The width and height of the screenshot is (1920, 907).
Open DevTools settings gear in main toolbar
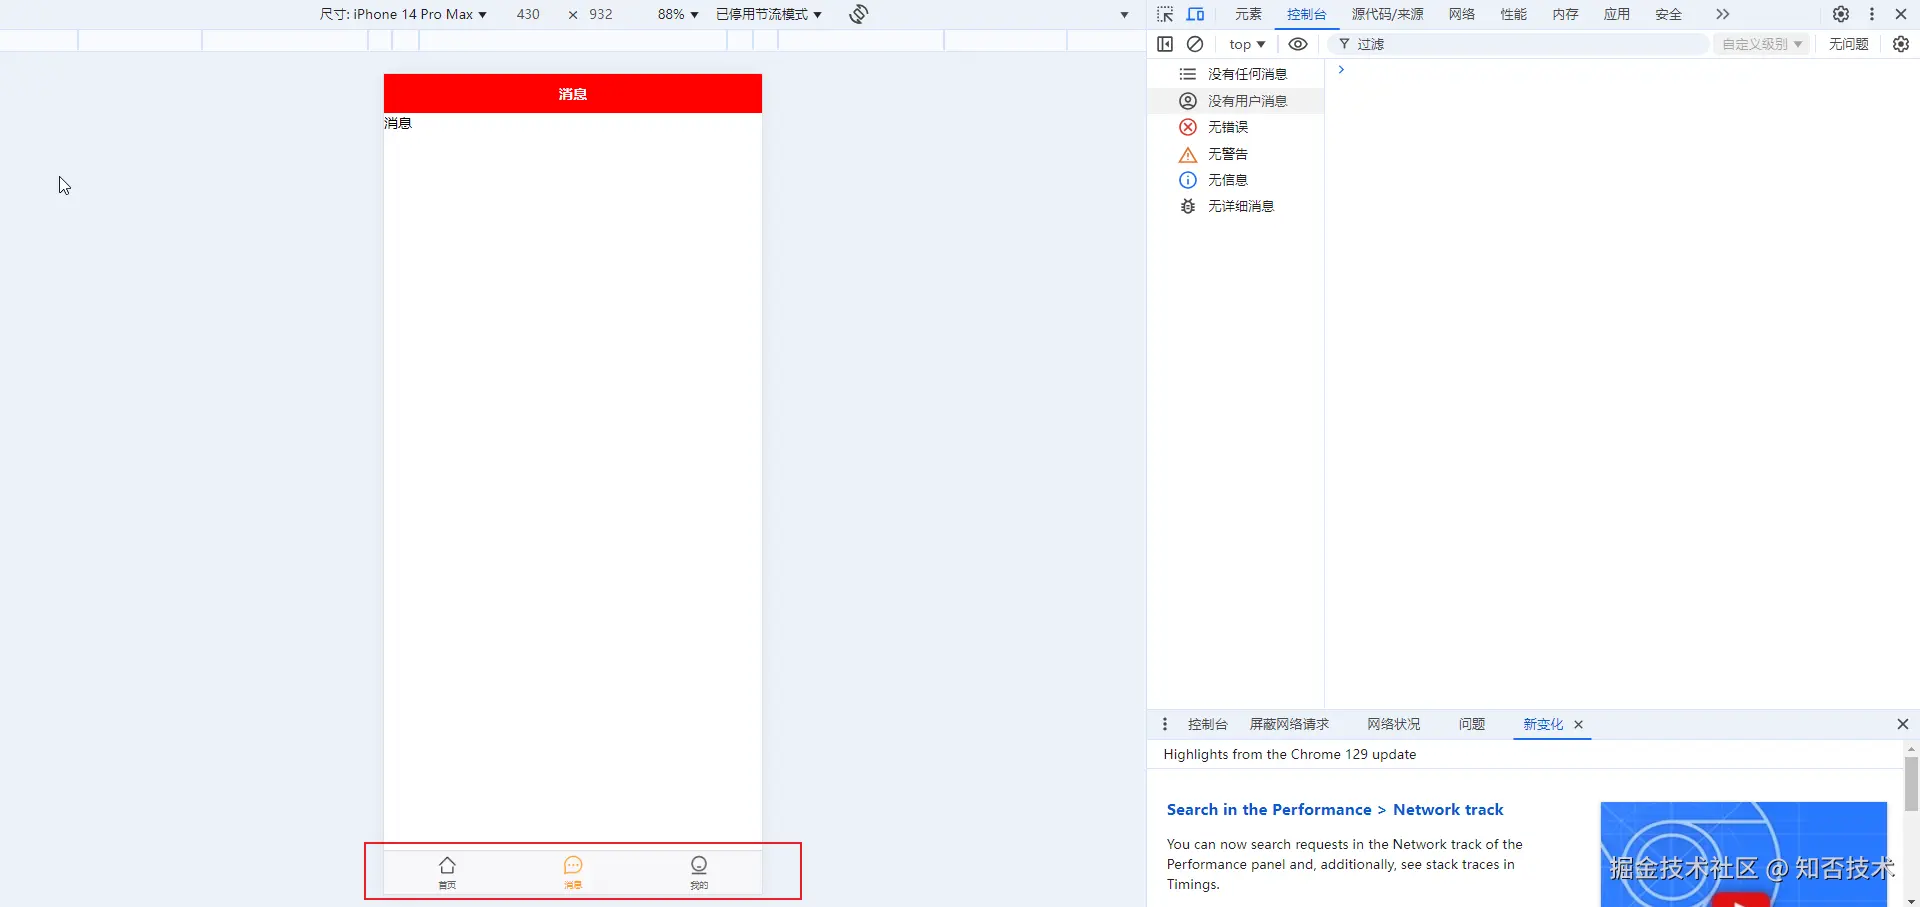click(x=1841, y=14)
